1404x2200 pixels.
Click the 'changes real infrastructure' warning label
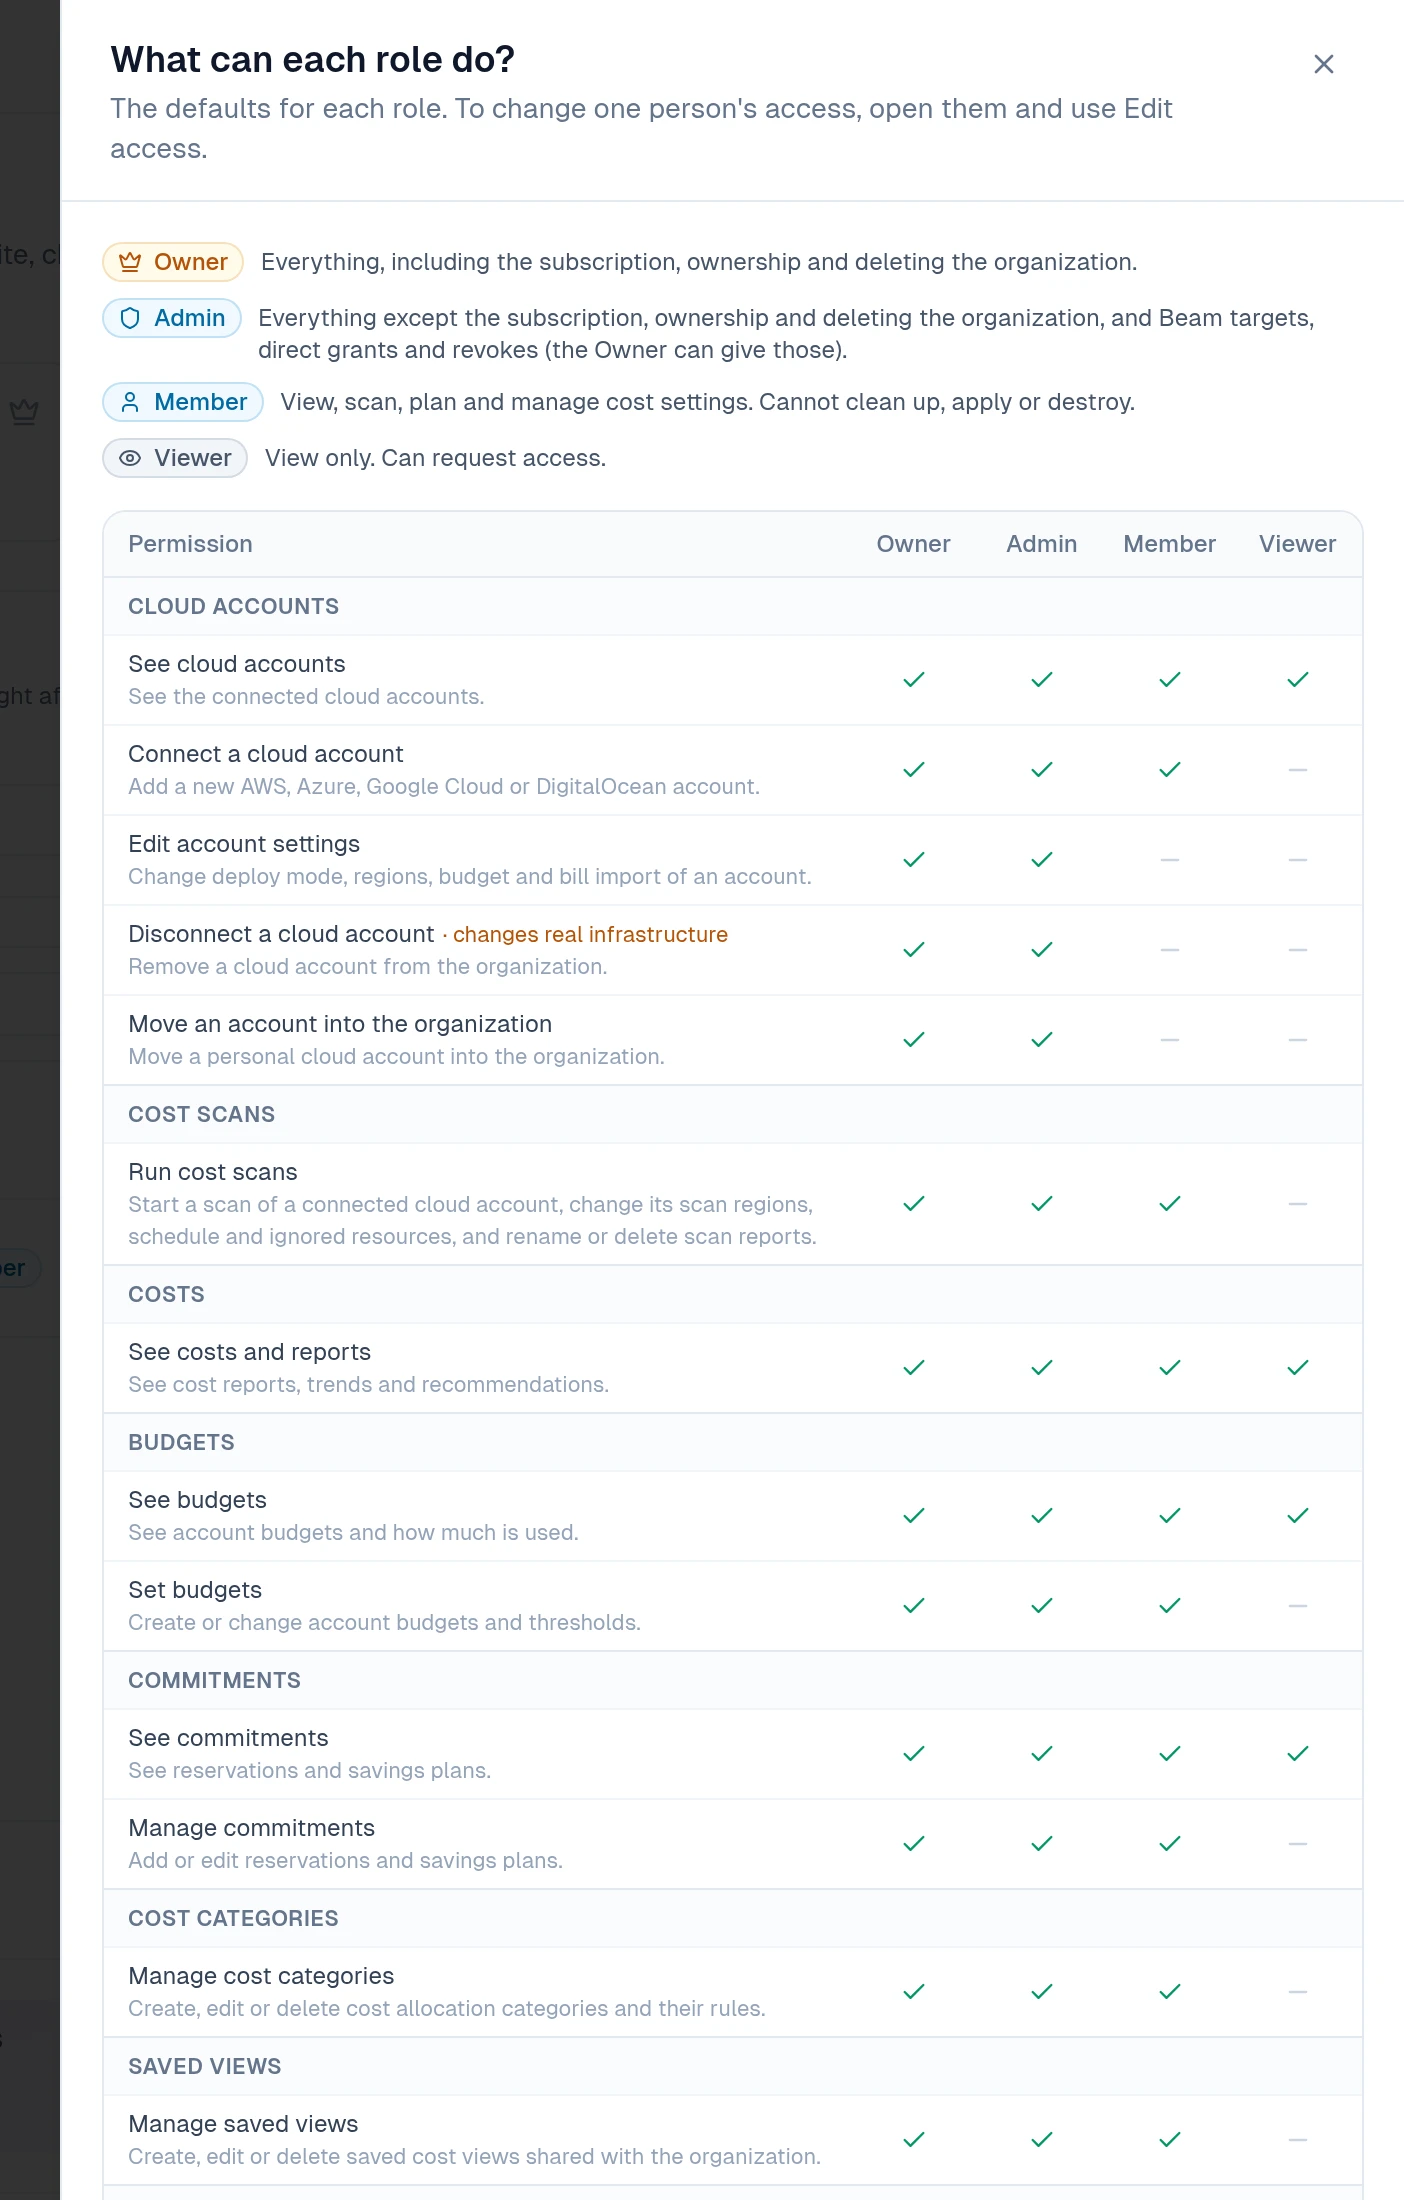(590, 934)
